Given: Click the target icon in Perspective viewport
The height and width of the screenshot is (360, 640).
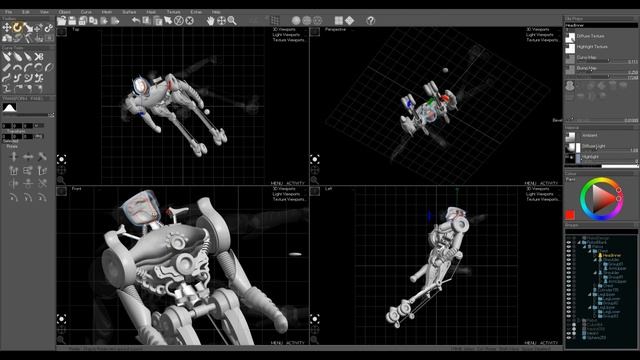Looking at the screenshot, I should [315, 159].
